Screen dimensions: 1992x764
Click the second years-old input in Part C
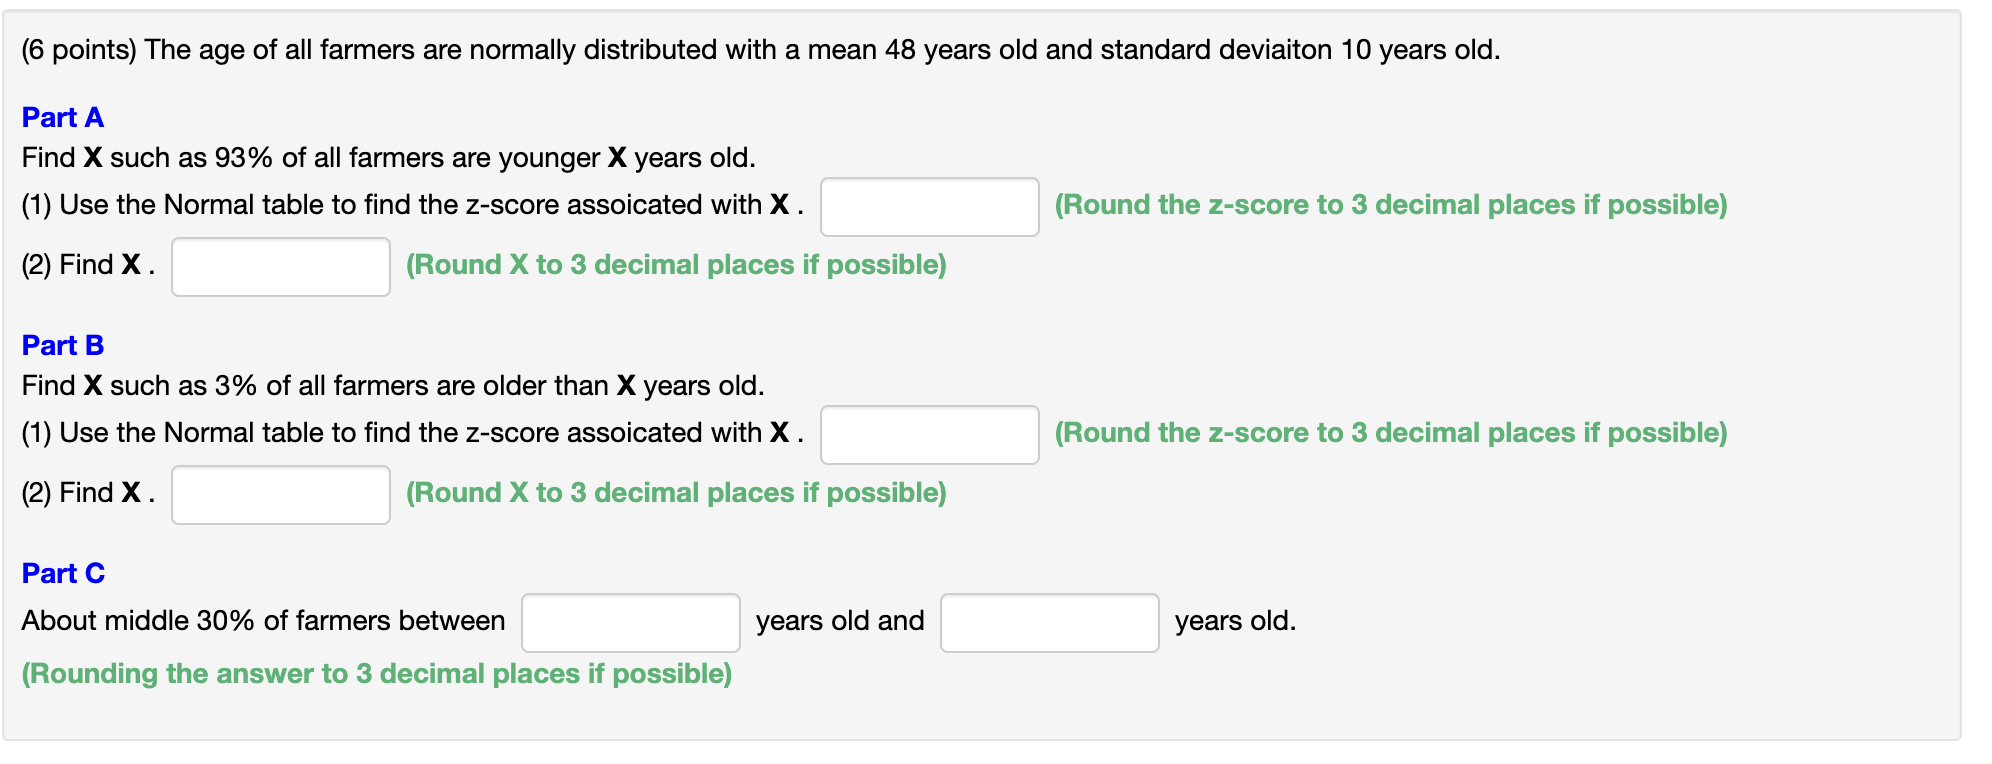(1048, 622)
